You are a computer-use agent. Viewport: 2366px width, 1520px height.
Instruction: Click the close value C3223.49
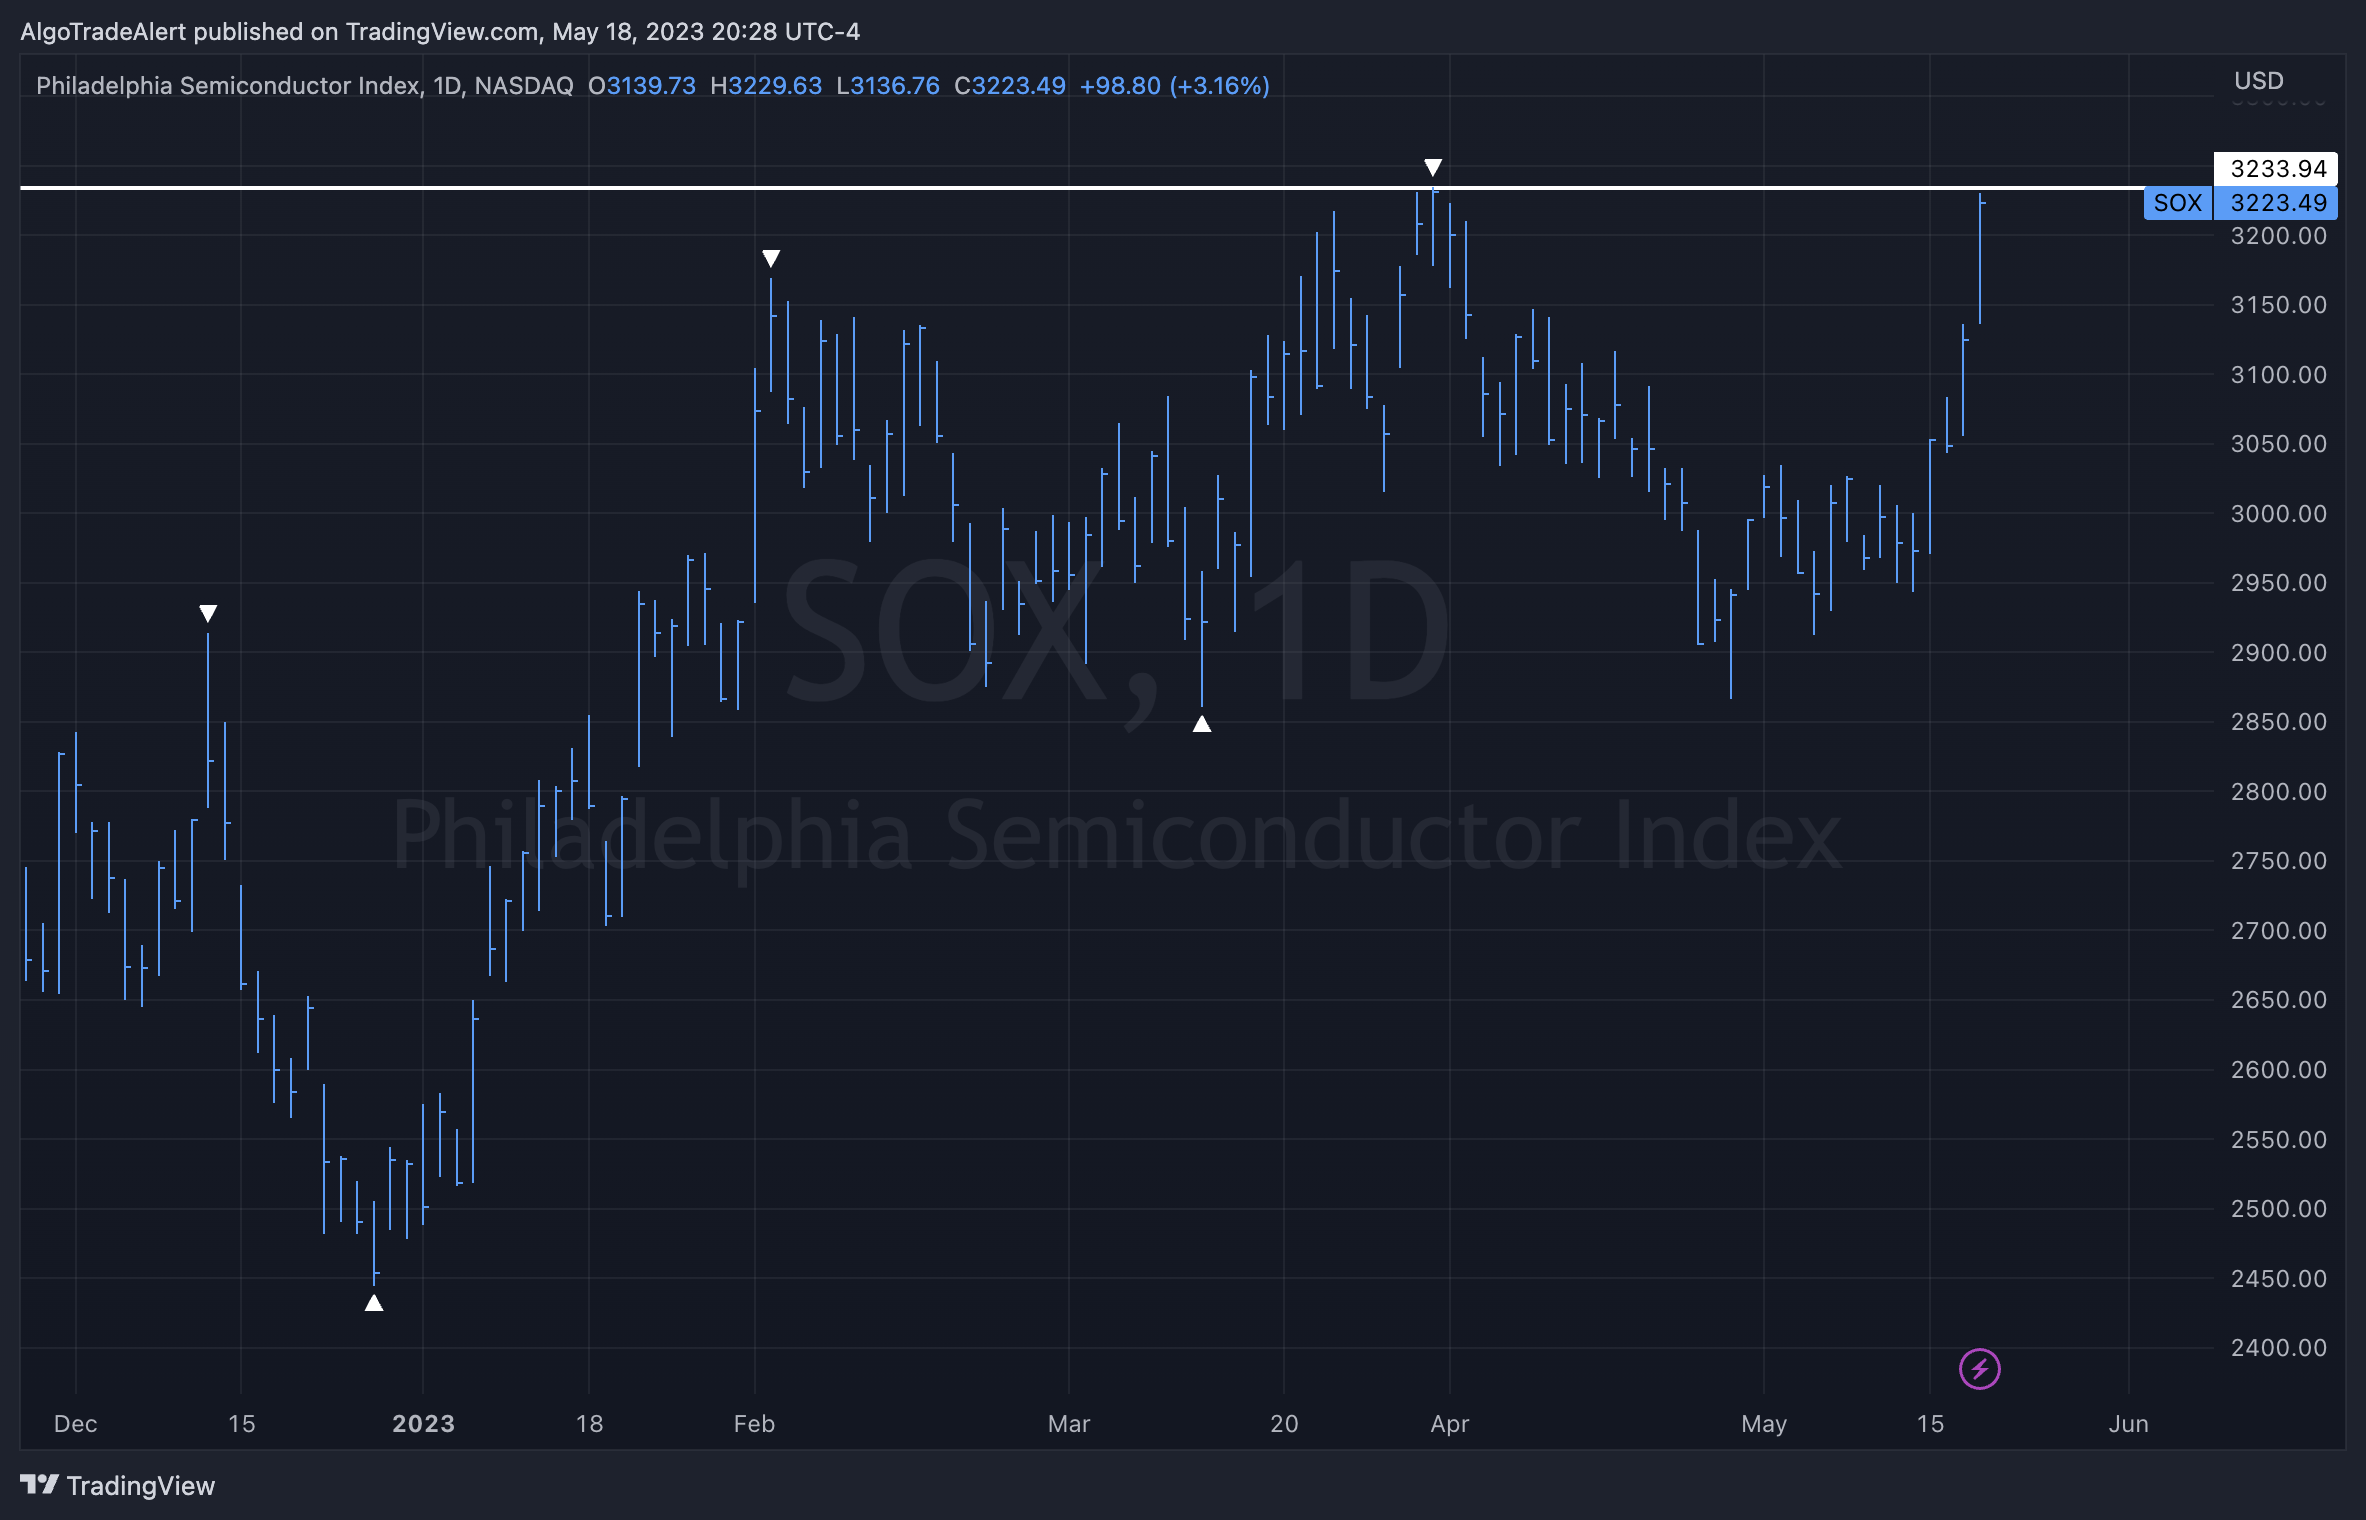1010,86
